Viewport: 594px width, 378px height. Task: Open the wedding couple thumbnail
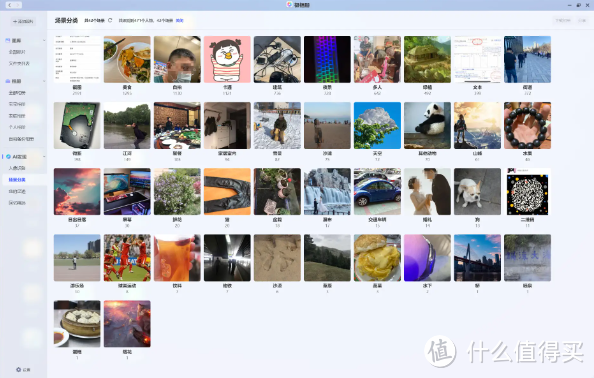click(427, 192)
